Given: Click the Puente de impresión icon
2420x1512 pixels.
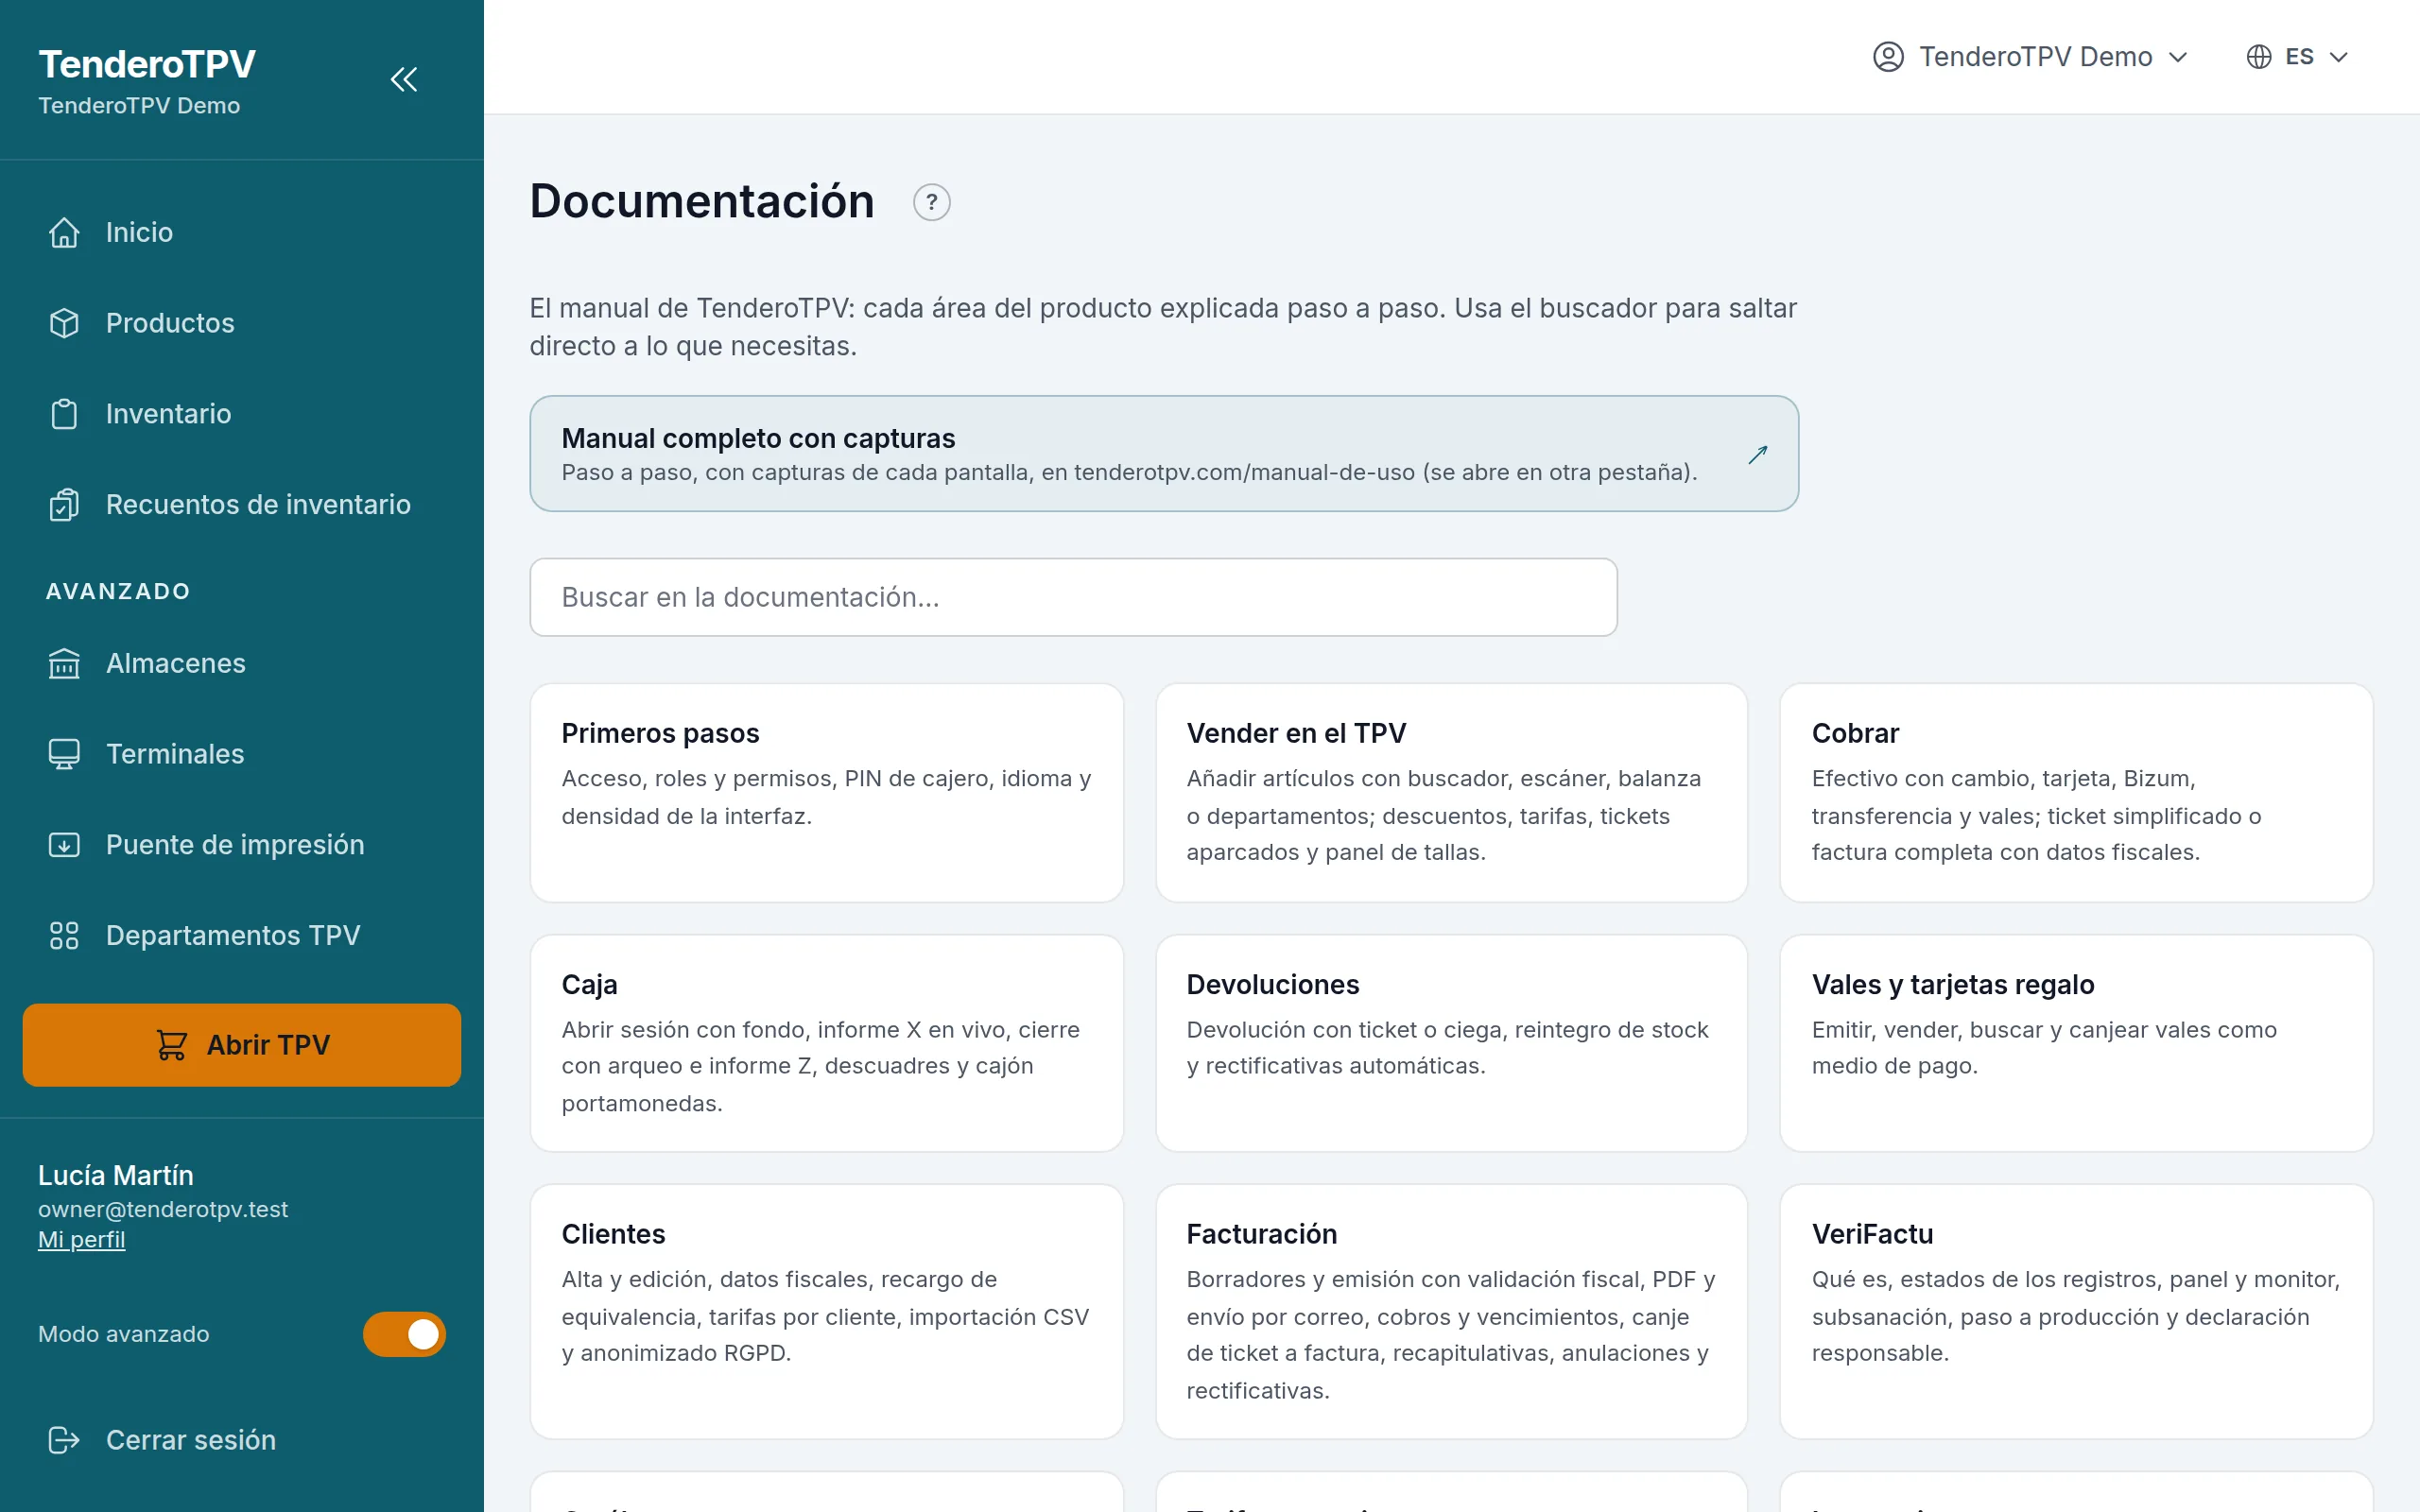Looking at the screenshot, I should [x=64, y=845].
